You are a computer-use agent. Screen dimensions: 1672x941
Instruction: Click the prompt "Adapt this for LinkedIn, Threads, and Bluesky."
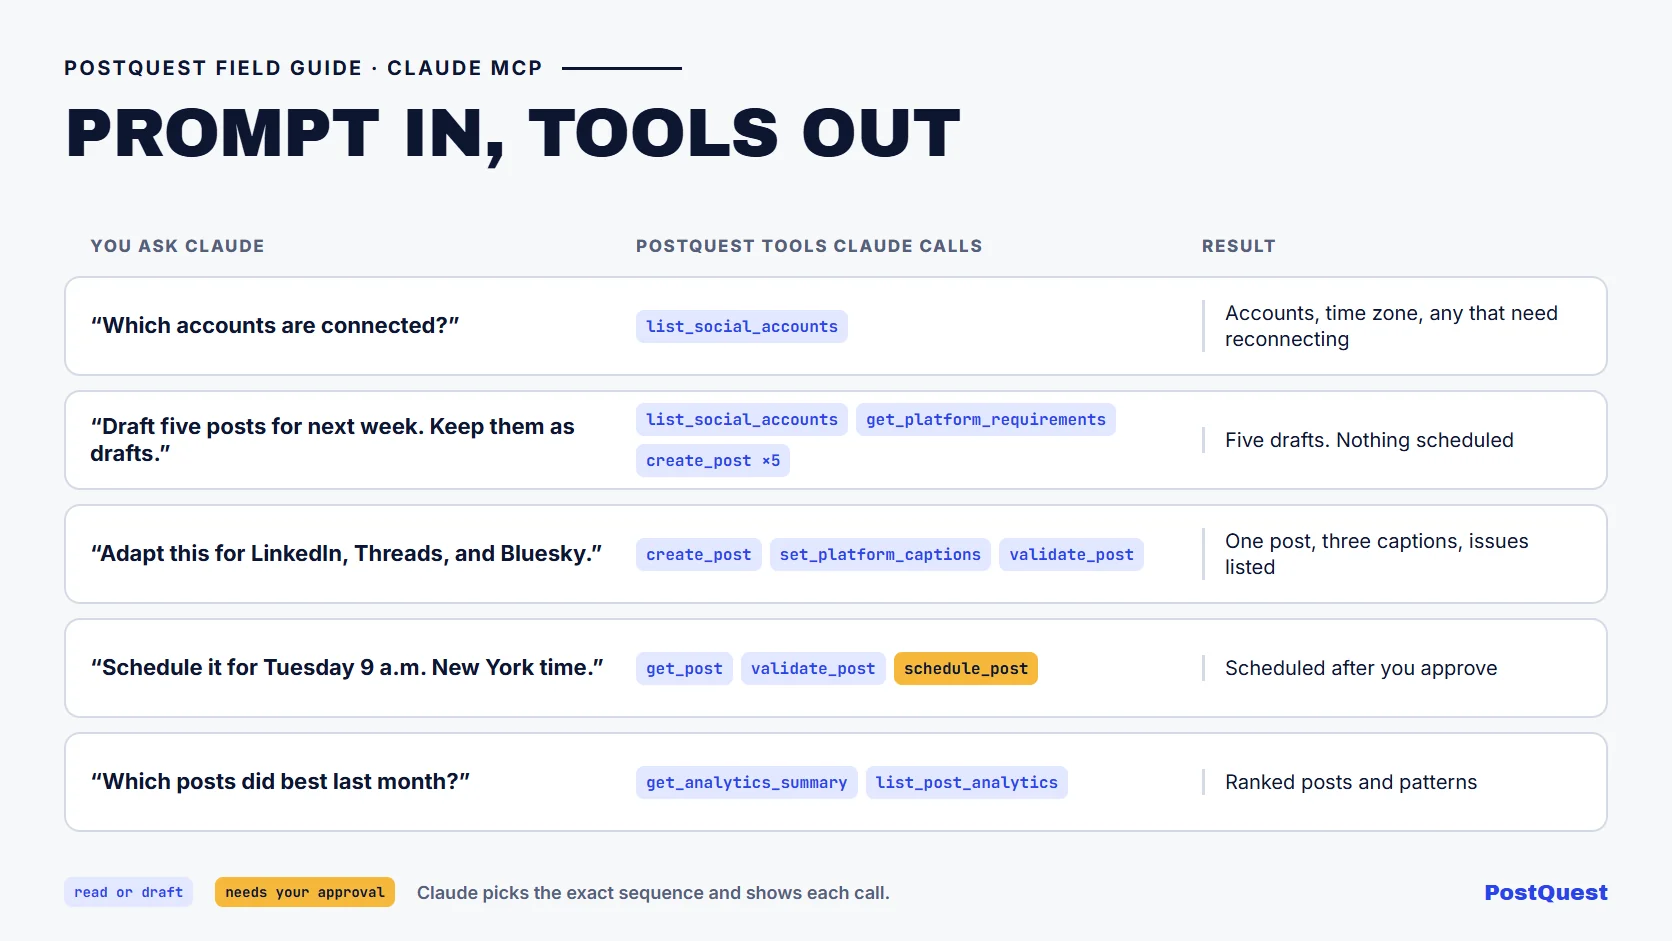pos(346,554)
